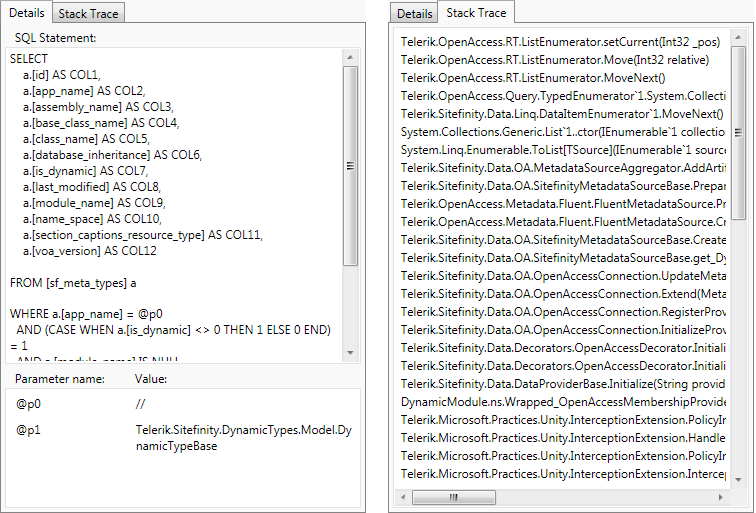Click the line a.[base_class_name] AS COL4
Screen dimensions: 756x513
(101, 122)
